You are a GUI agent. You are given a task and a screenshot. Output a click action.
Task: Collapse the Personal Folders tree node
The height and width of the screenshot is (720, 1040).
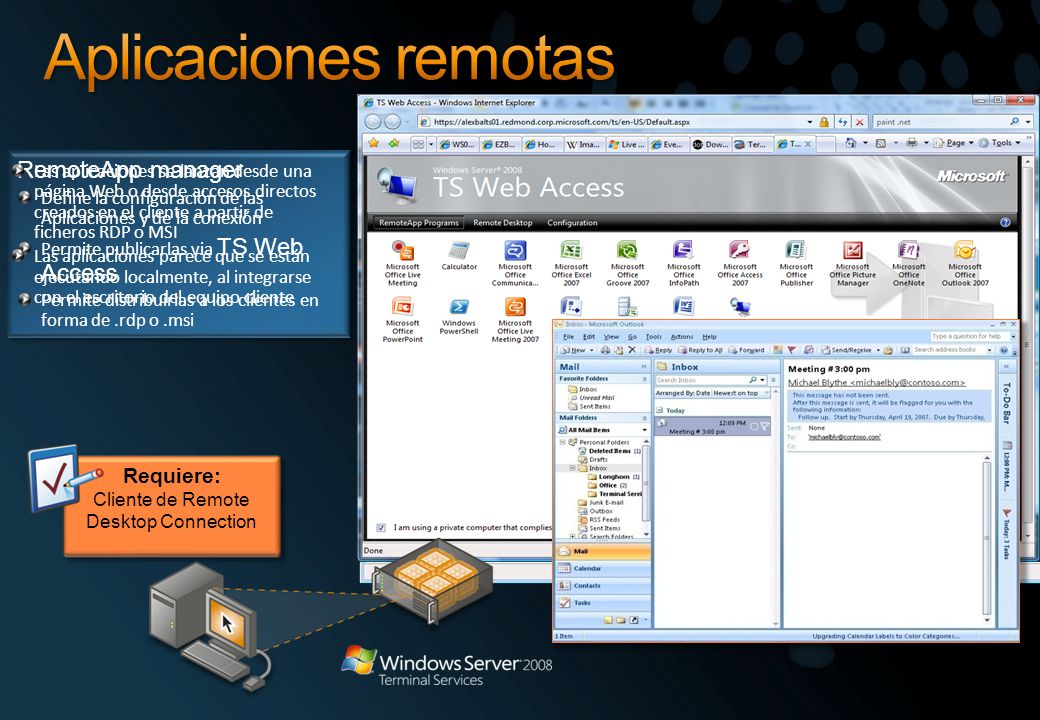(x=562, y=442)
